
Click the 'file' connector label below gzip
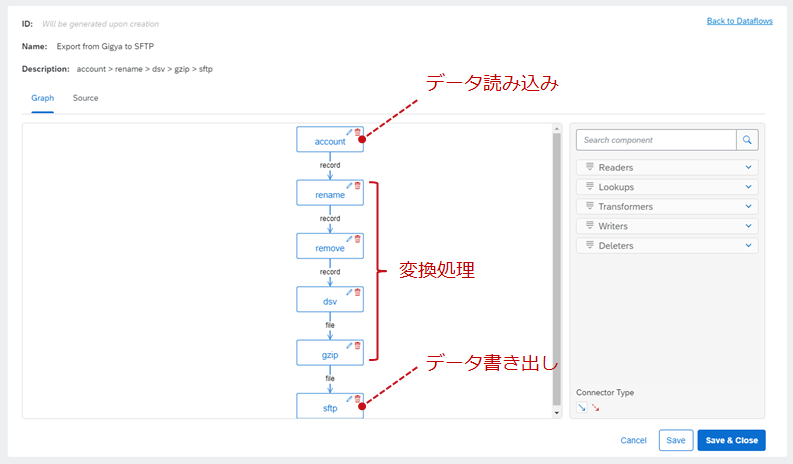330,378
